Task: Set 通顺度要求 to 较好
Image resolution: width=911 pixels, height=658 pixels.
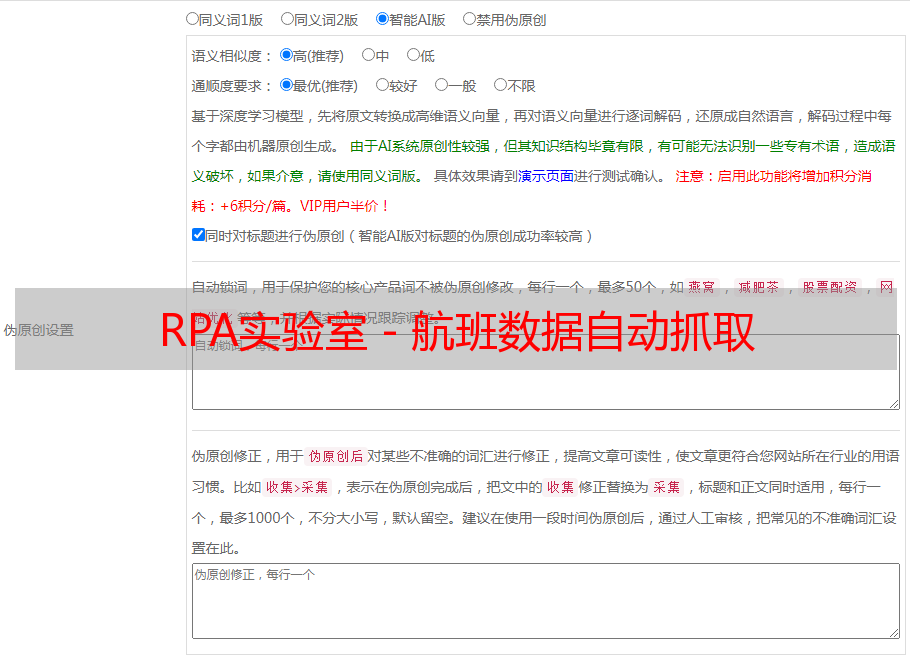Action: (382, 85)
